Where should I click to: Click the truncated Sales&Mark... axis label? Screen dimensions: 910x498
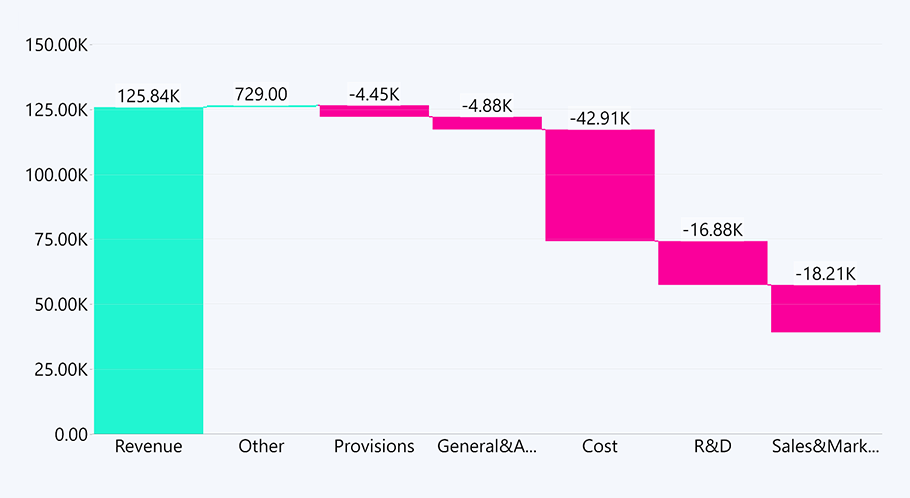point(826,446)
